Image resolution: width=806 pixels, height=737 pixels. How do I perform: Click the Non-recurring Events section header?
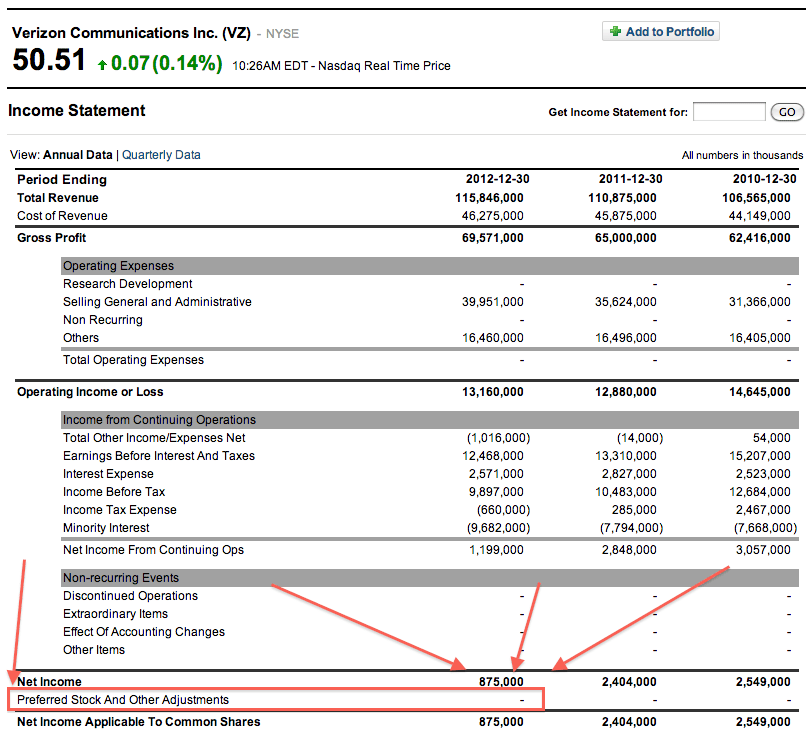[x=121, y=578]
